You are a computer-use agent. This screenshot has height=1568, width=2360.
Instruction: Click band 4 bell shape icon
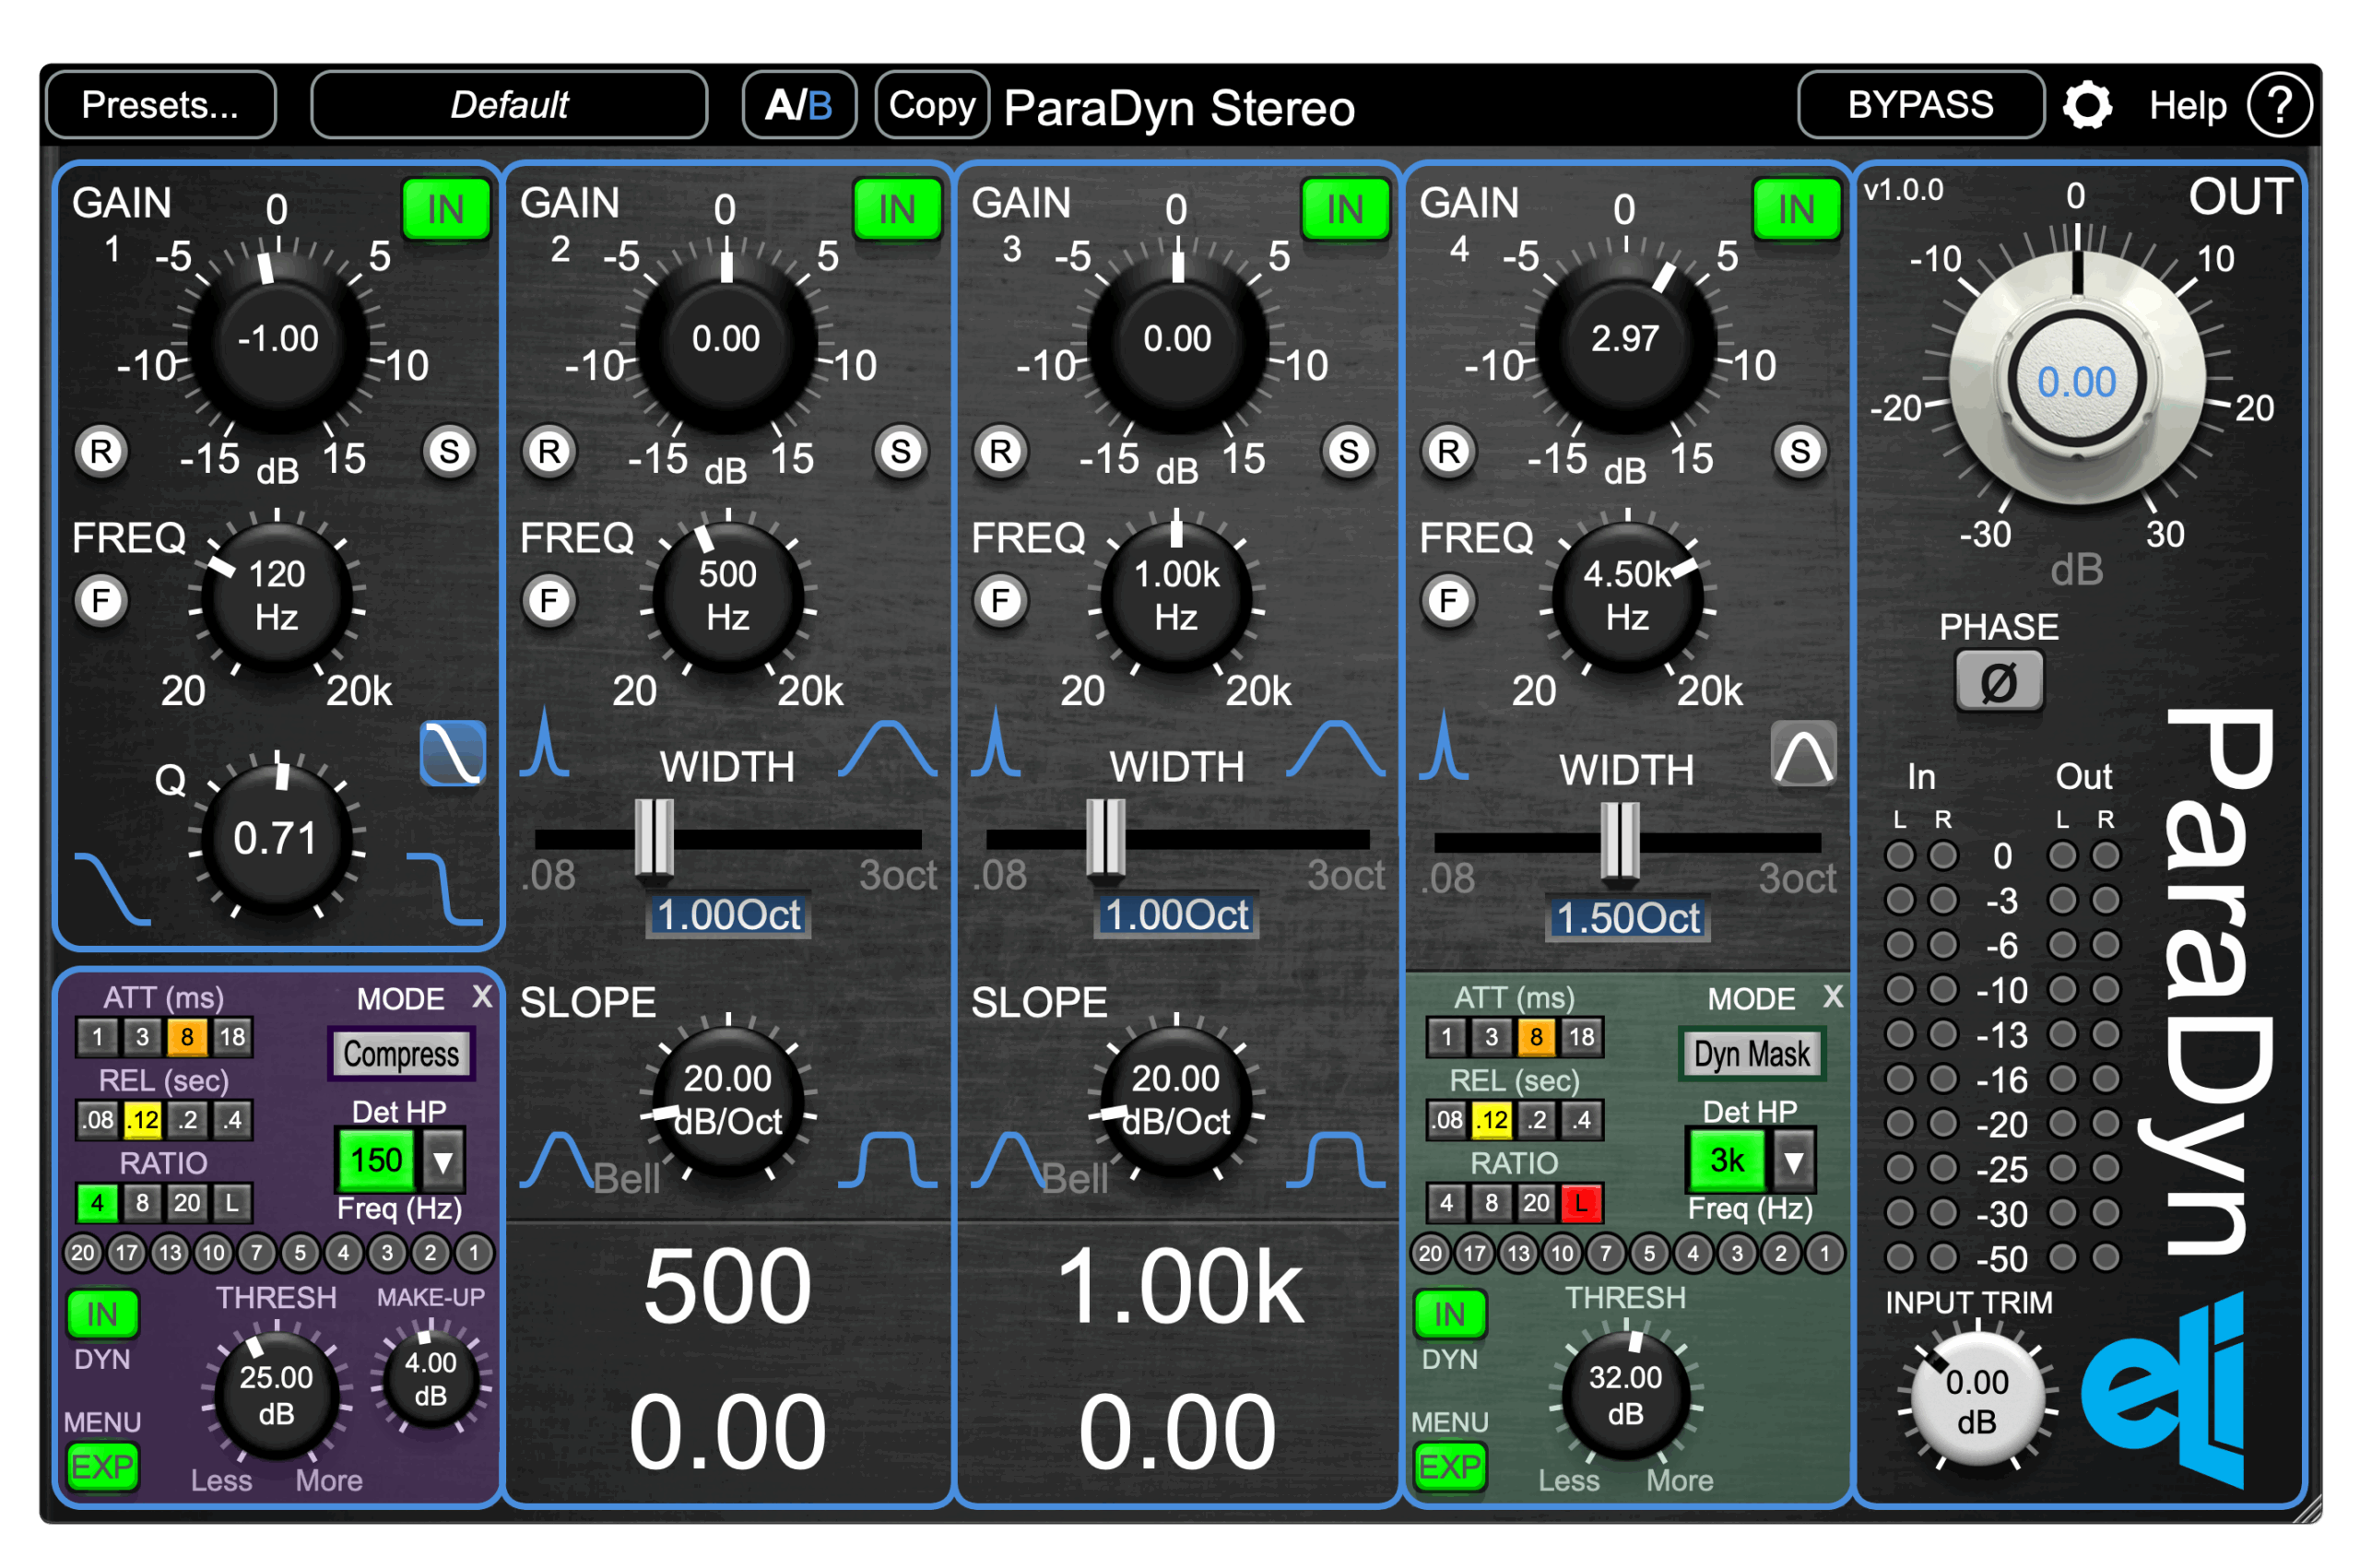pos(1803,754)
